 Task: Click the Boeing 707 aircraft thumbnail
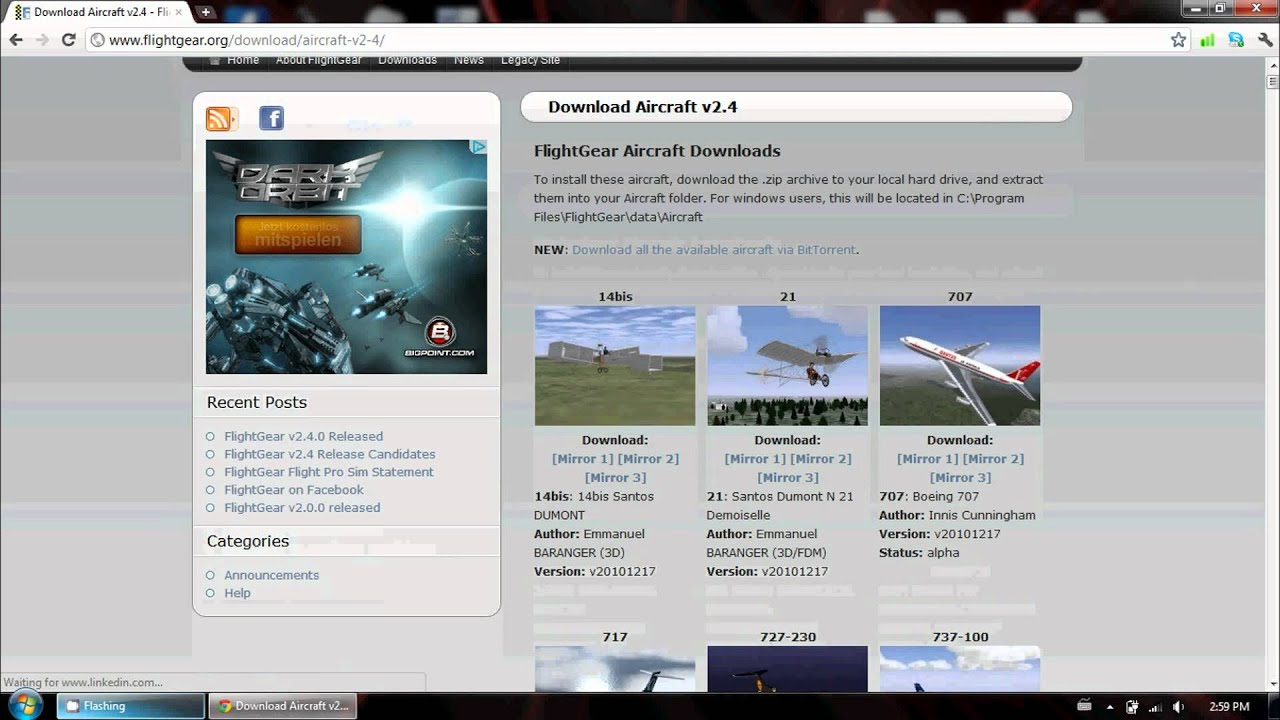tap(960, 366)
